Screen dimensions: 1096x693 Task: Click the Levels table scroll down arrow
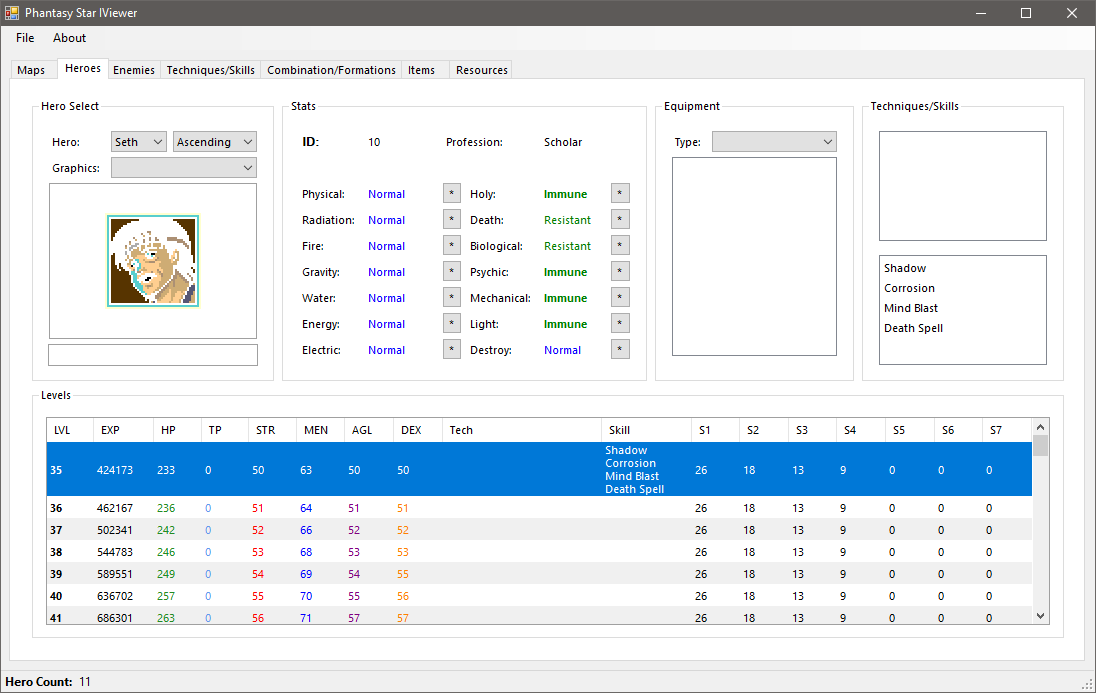(1040, 615)
